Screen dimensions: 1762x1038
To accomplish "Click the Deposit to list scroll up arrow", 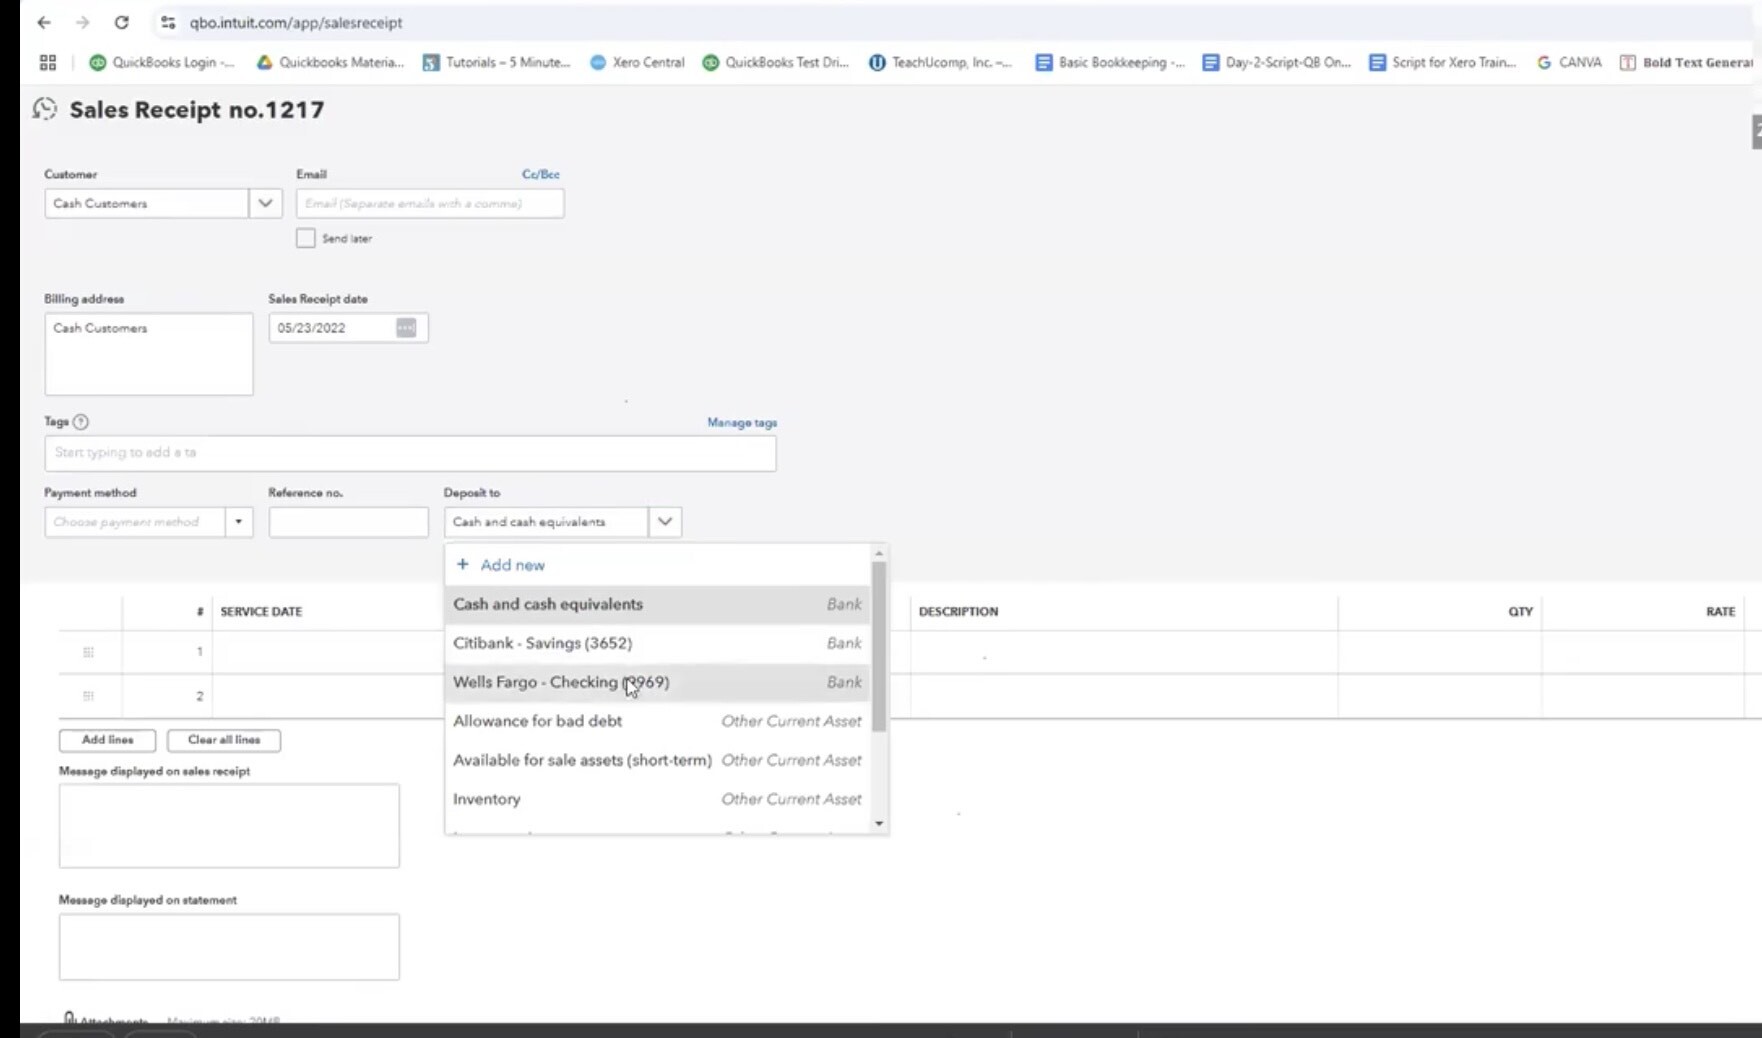I will point(879,553).
